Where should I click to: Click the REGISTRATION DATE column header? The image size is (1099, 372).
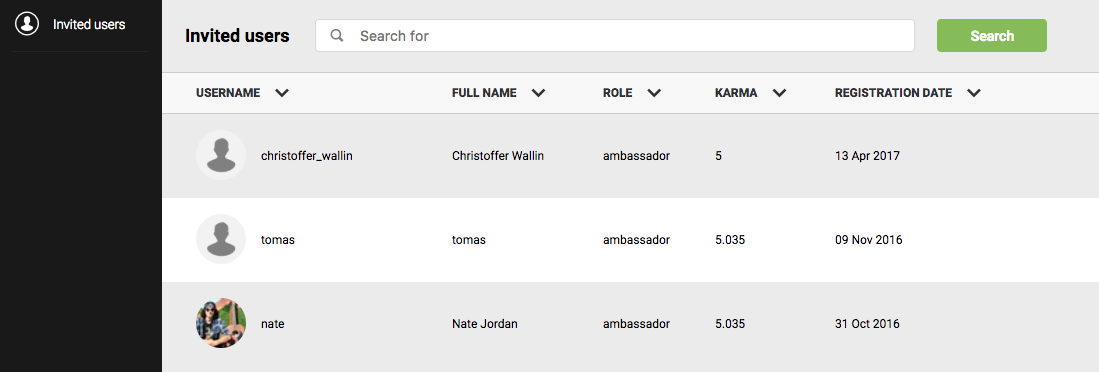[x=894, y=92]
